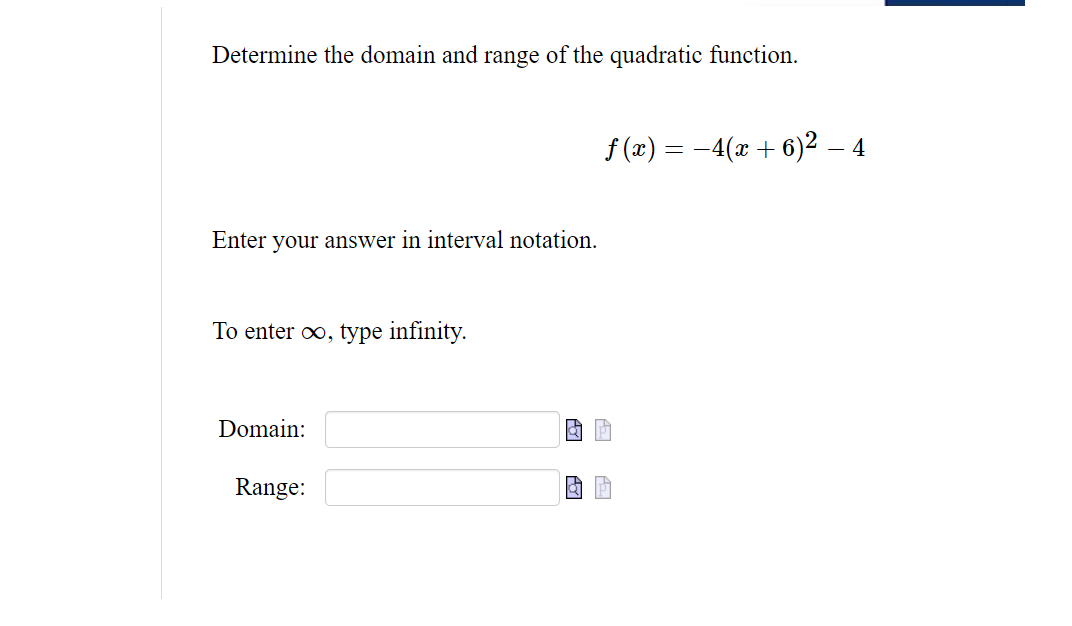This screenshot has width=1072, height=626.
Task: Open the answer preview icon beside Domain field
Action: tap(572, 429)
